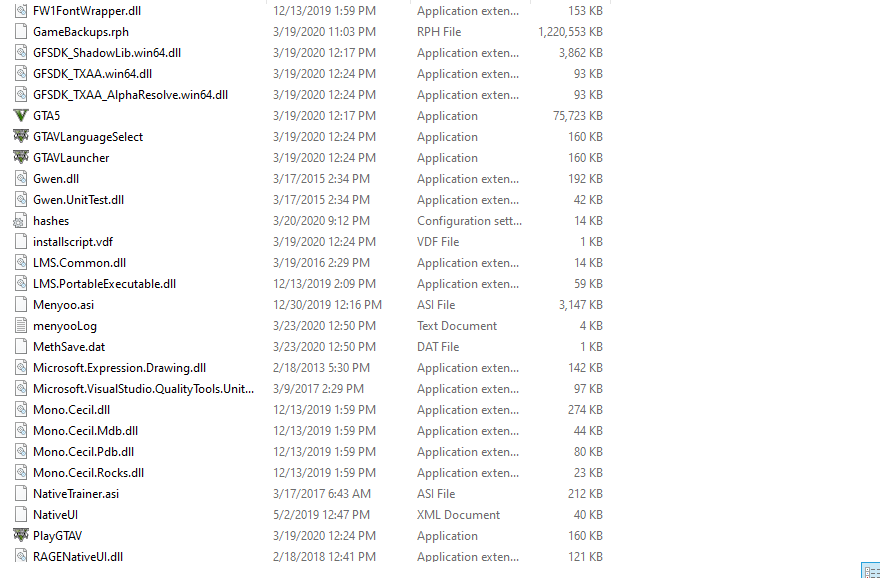Click the menyooLog text document icon
This screenshot has width=880, height=578.
tap(21, 325)
